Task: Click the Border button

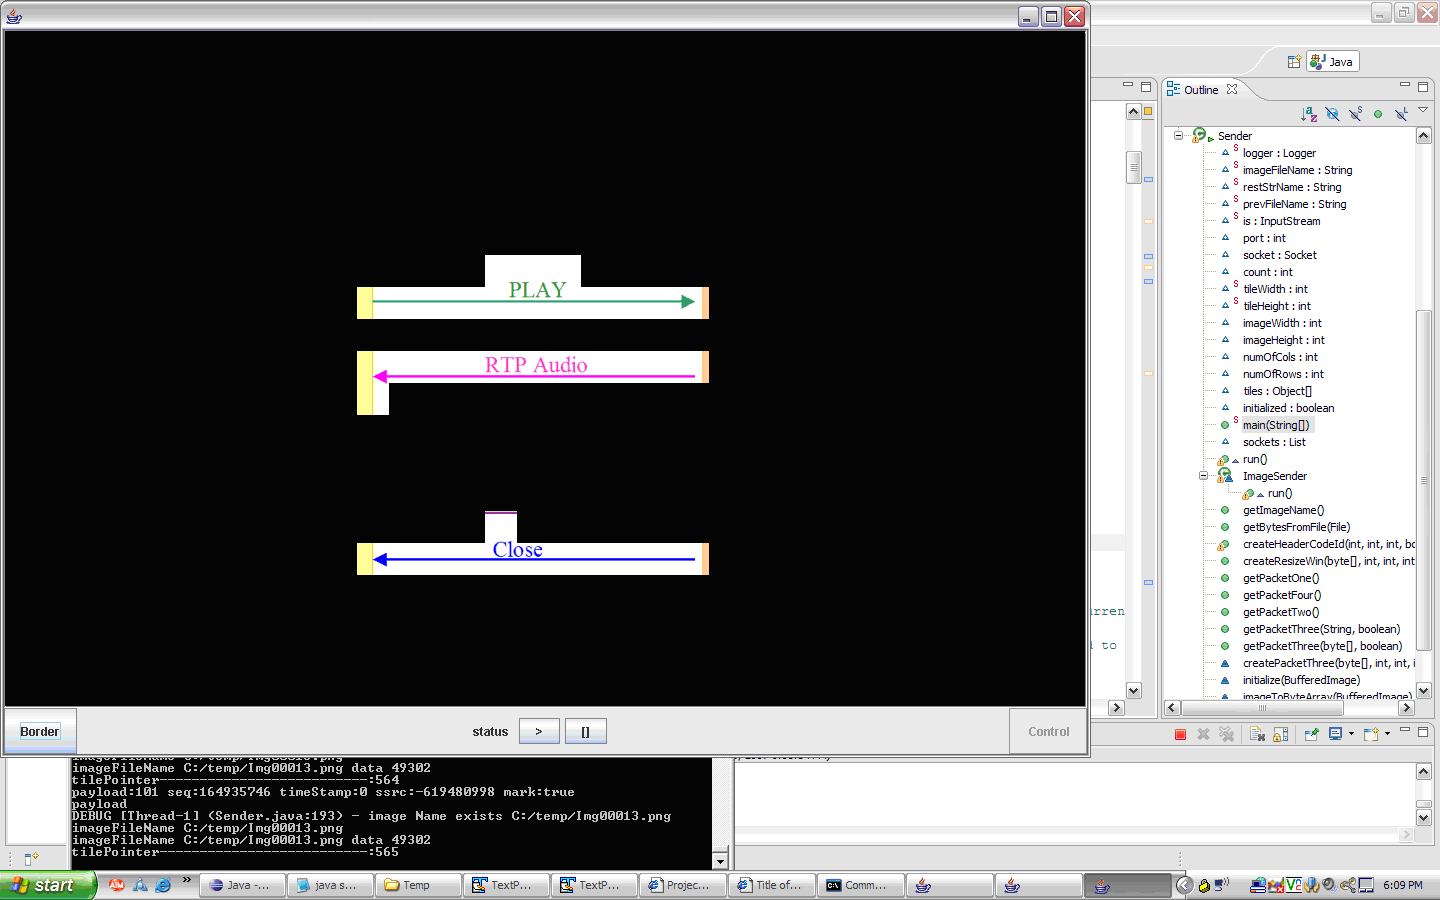Action: click(40, 731)
